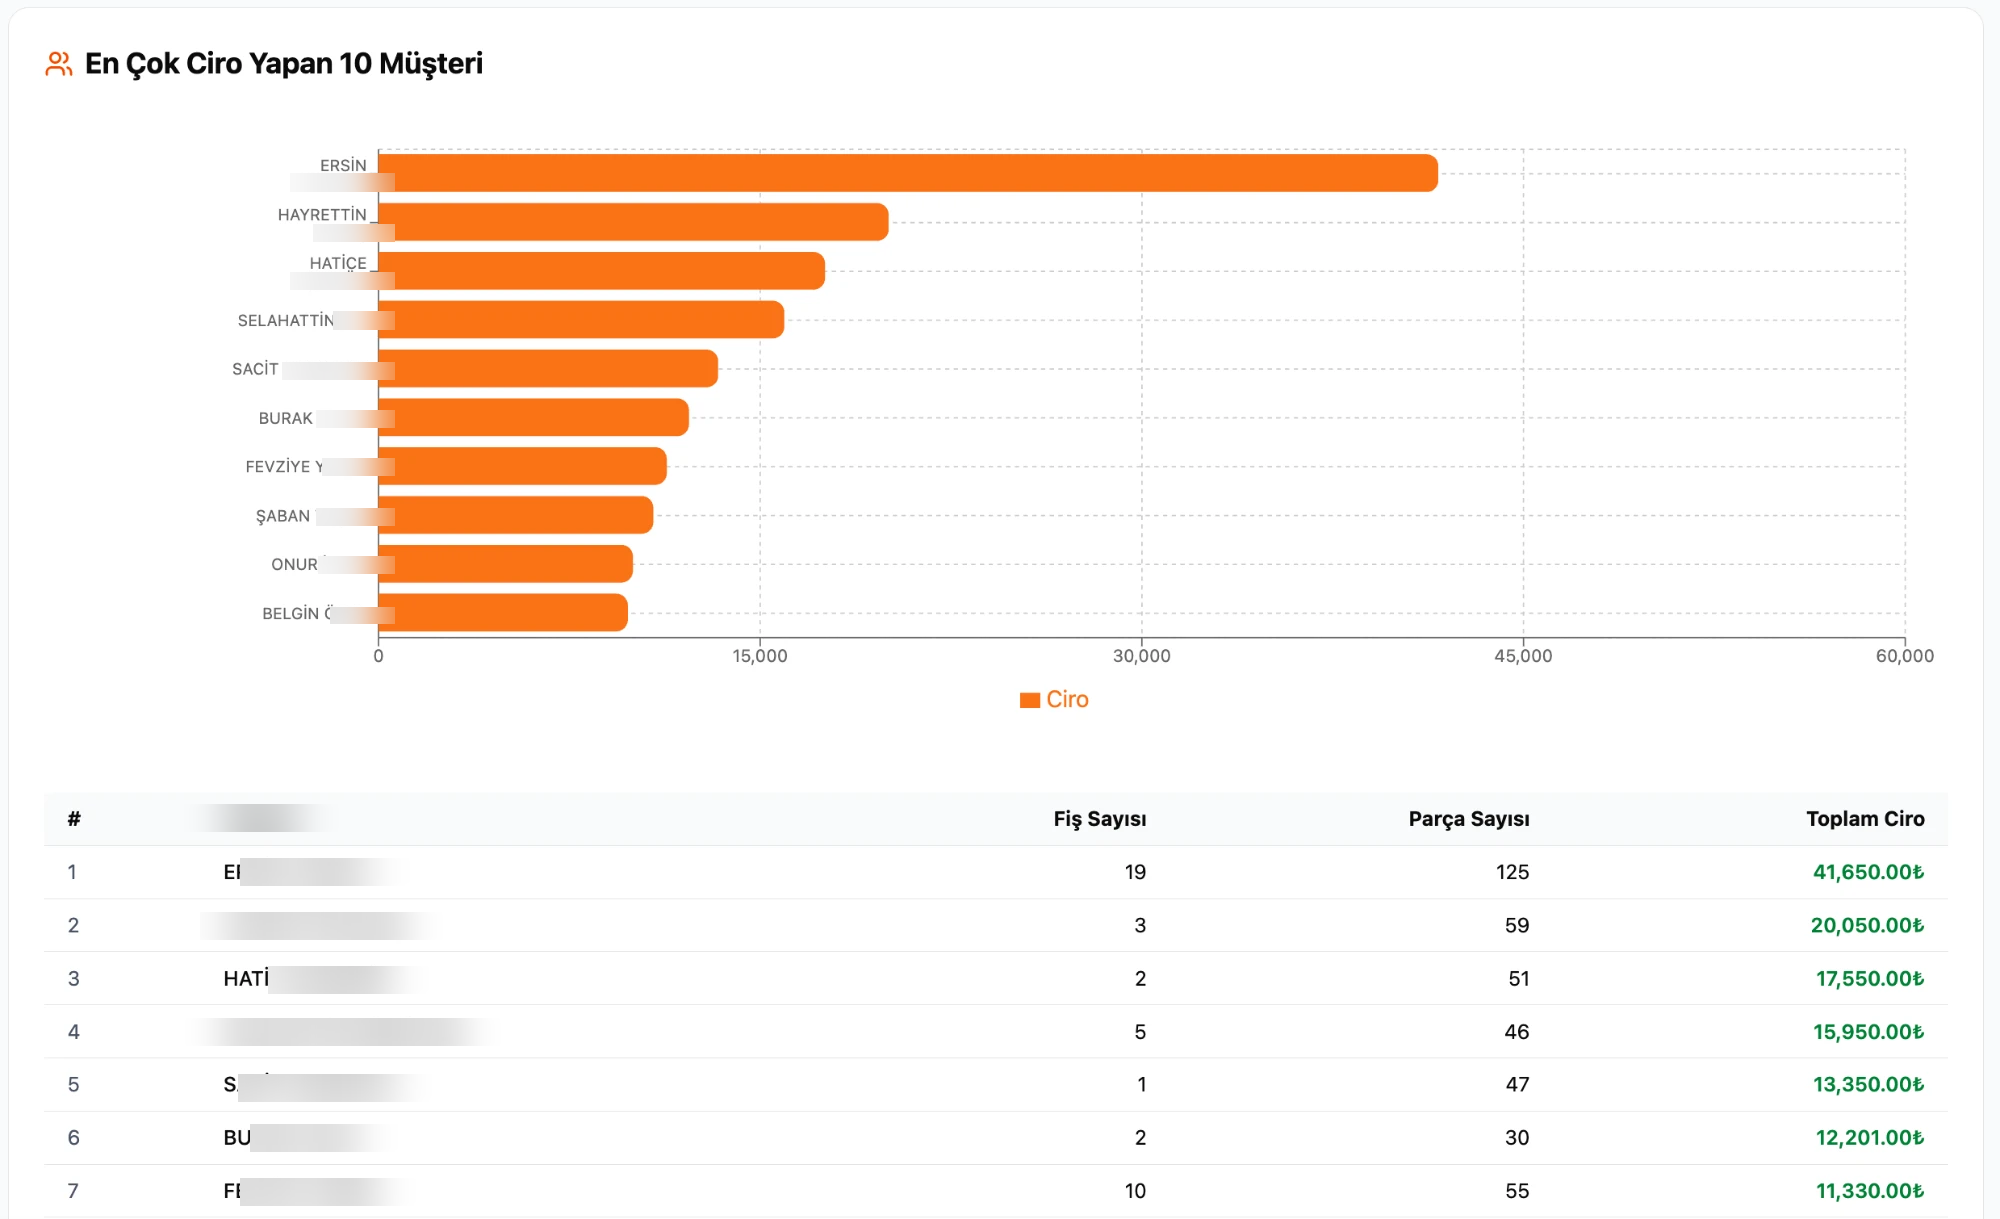Viewport: 2000px width, 1219px height.
Task: Click the 12,201.00₺ total value
Action: [1870, 1137]
